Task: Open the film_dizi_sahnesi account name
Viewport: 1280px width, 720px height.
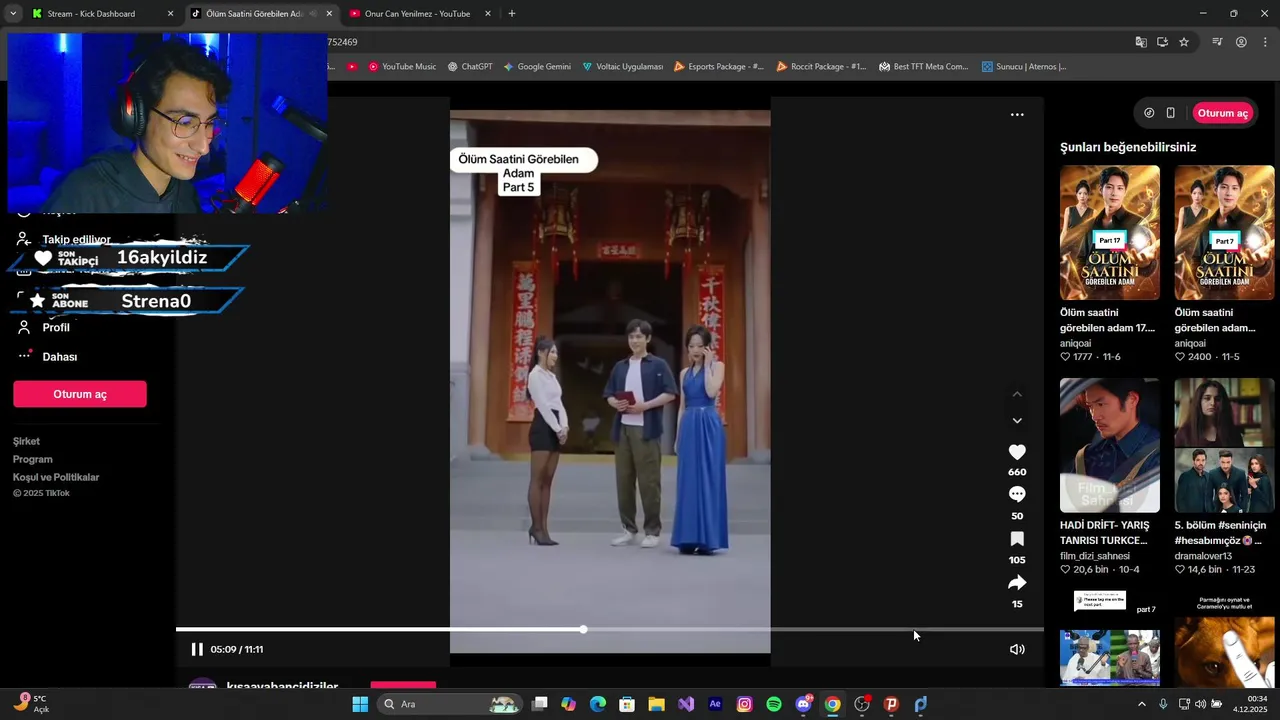Action: [1095, 556]
